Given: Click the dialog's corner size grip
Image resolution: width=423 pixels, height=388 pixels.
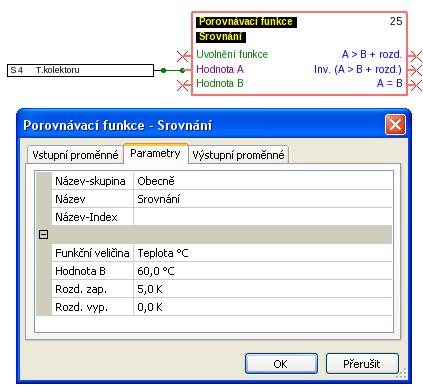Looking at the screenshot, I should pos(402,373).
